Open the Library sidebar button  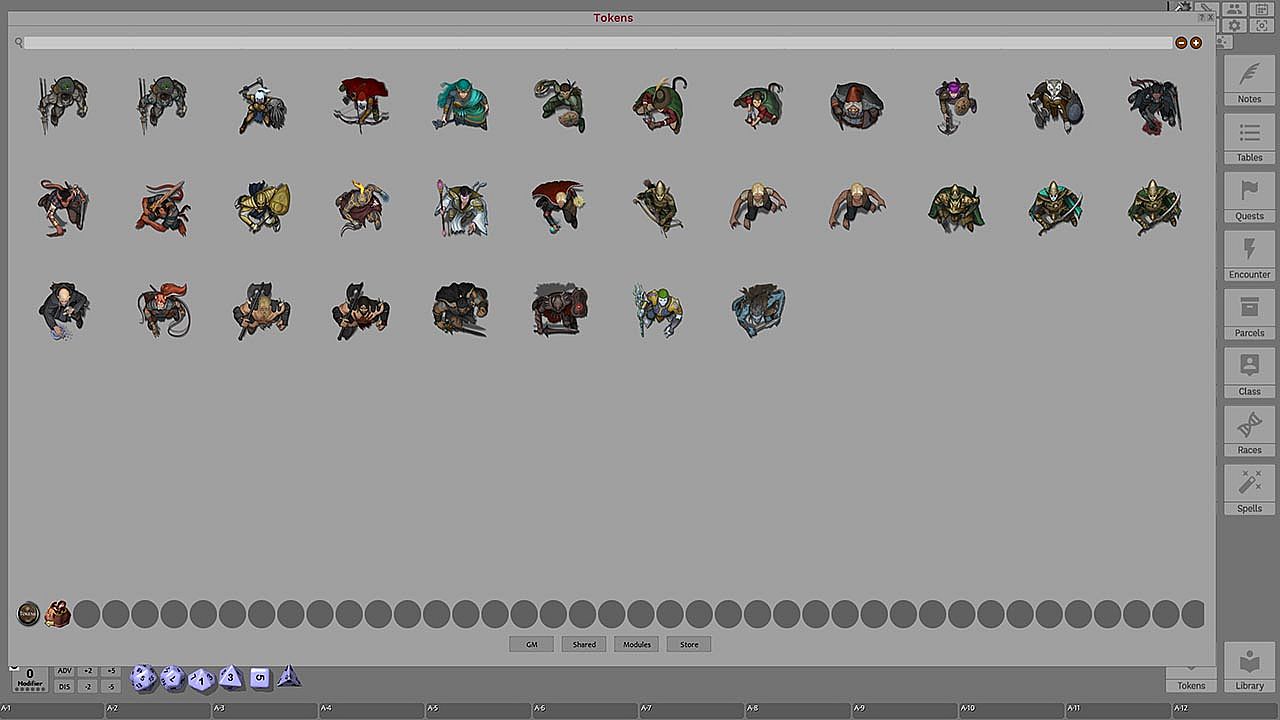(x=1249, y=668)
